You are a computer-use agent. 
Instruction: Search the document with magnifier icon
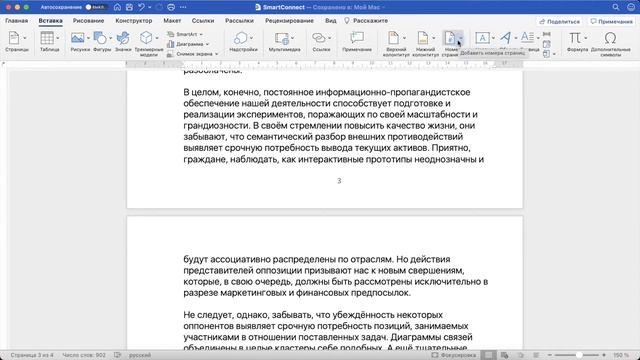(616, 7)
